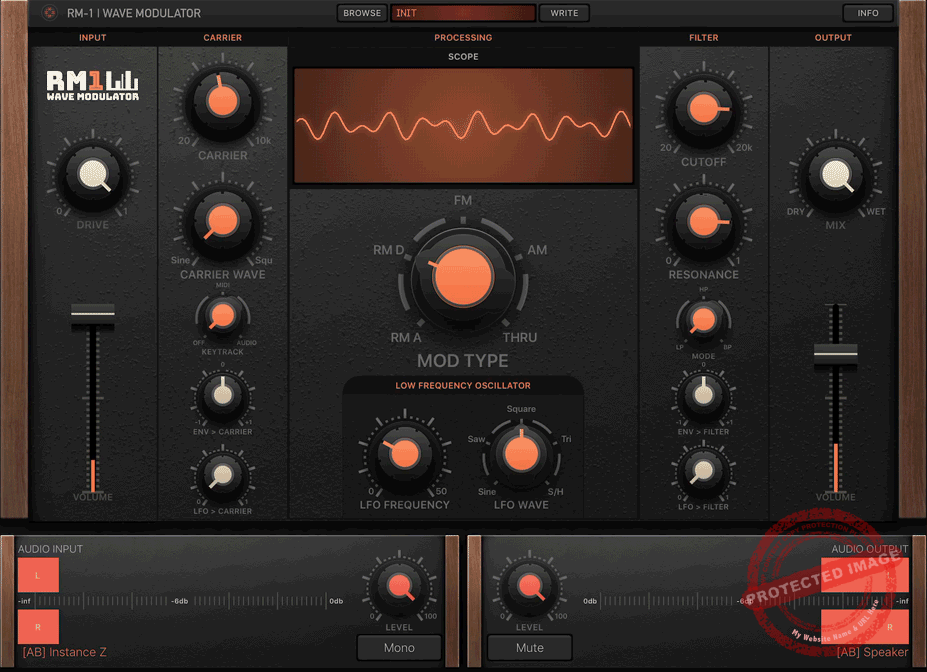Toggle the R channel in Audio Input
The image size is (927, 672).
[x=38, y=626]
